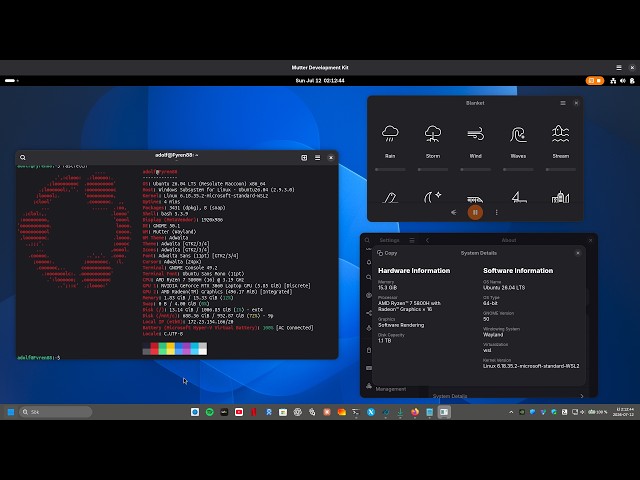The height and width of the screenshot is (480, 640).
Task: Click the GNOME workspace indicator pill
Action: pos(11,81)
